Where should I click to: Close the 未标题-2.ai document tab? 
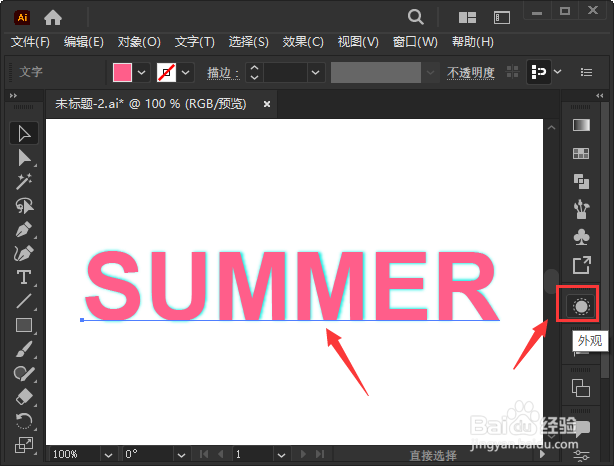click(267, 104)
